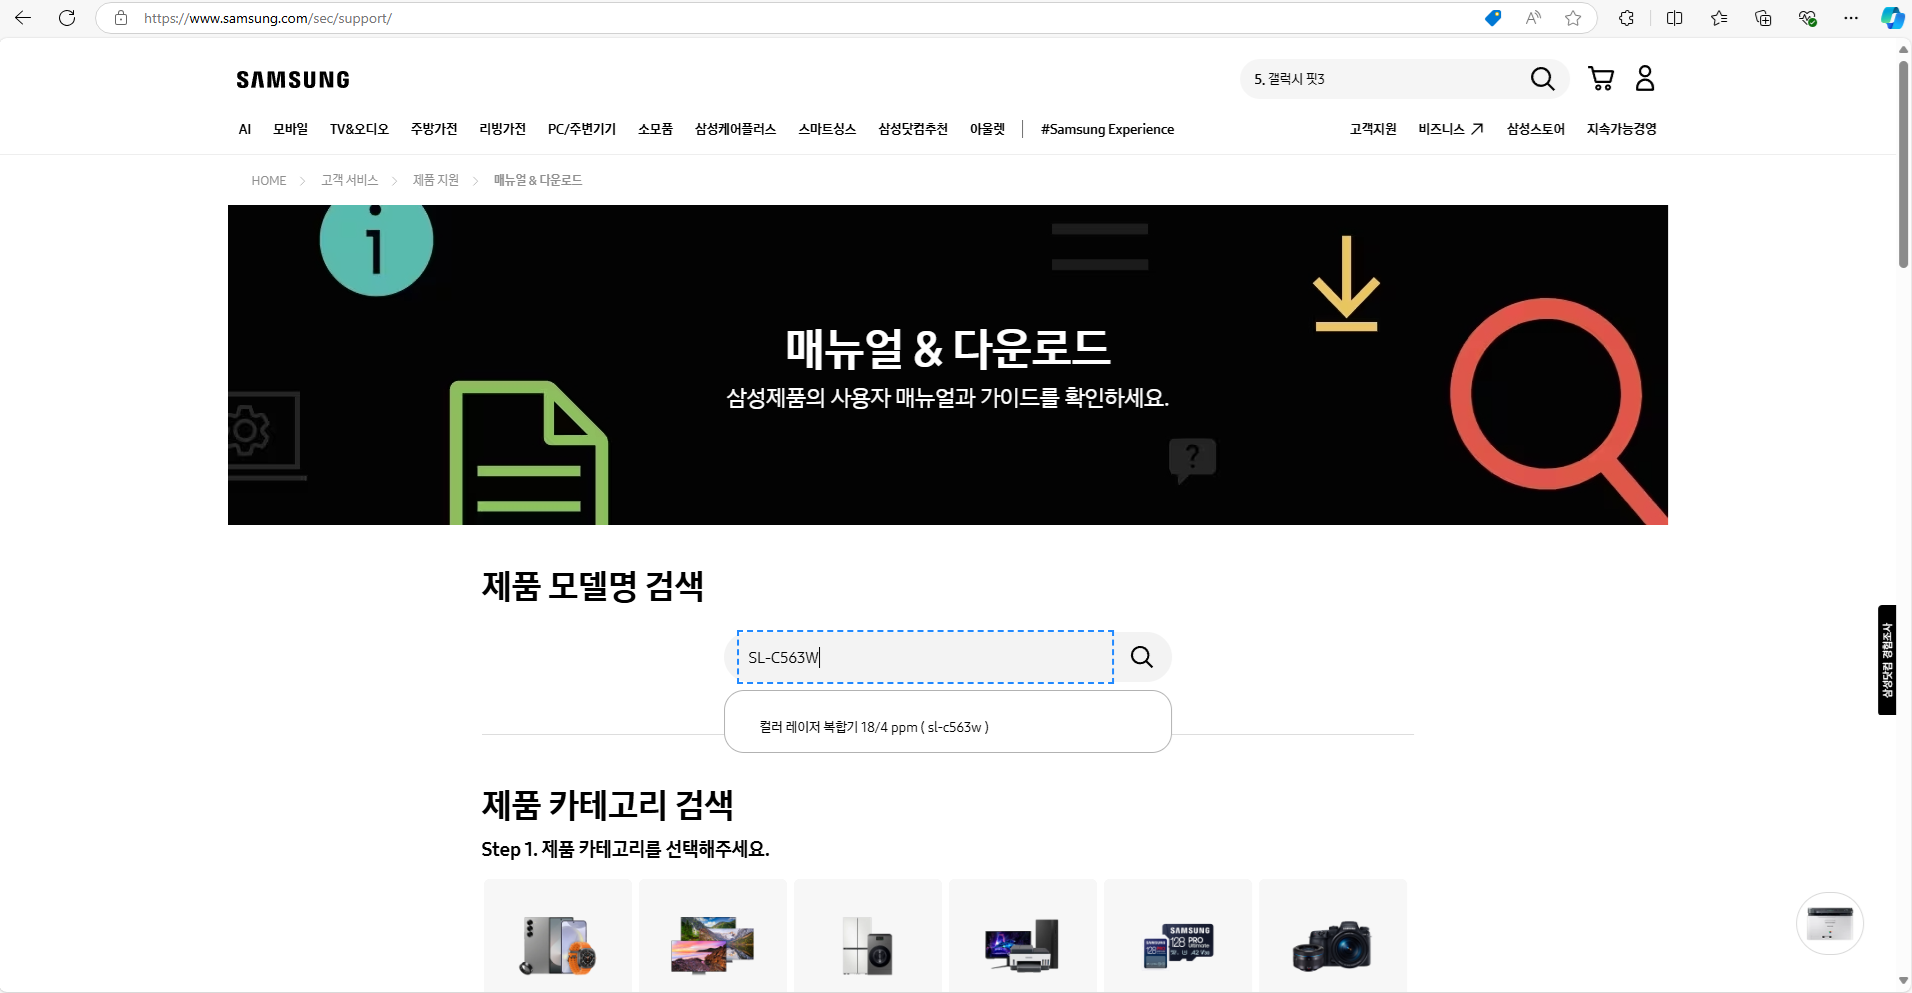Click the 매뉴얼 & 다운로드 breadcrumb
This screenshot has width=1912, height=993.
[x=538, y=180]
